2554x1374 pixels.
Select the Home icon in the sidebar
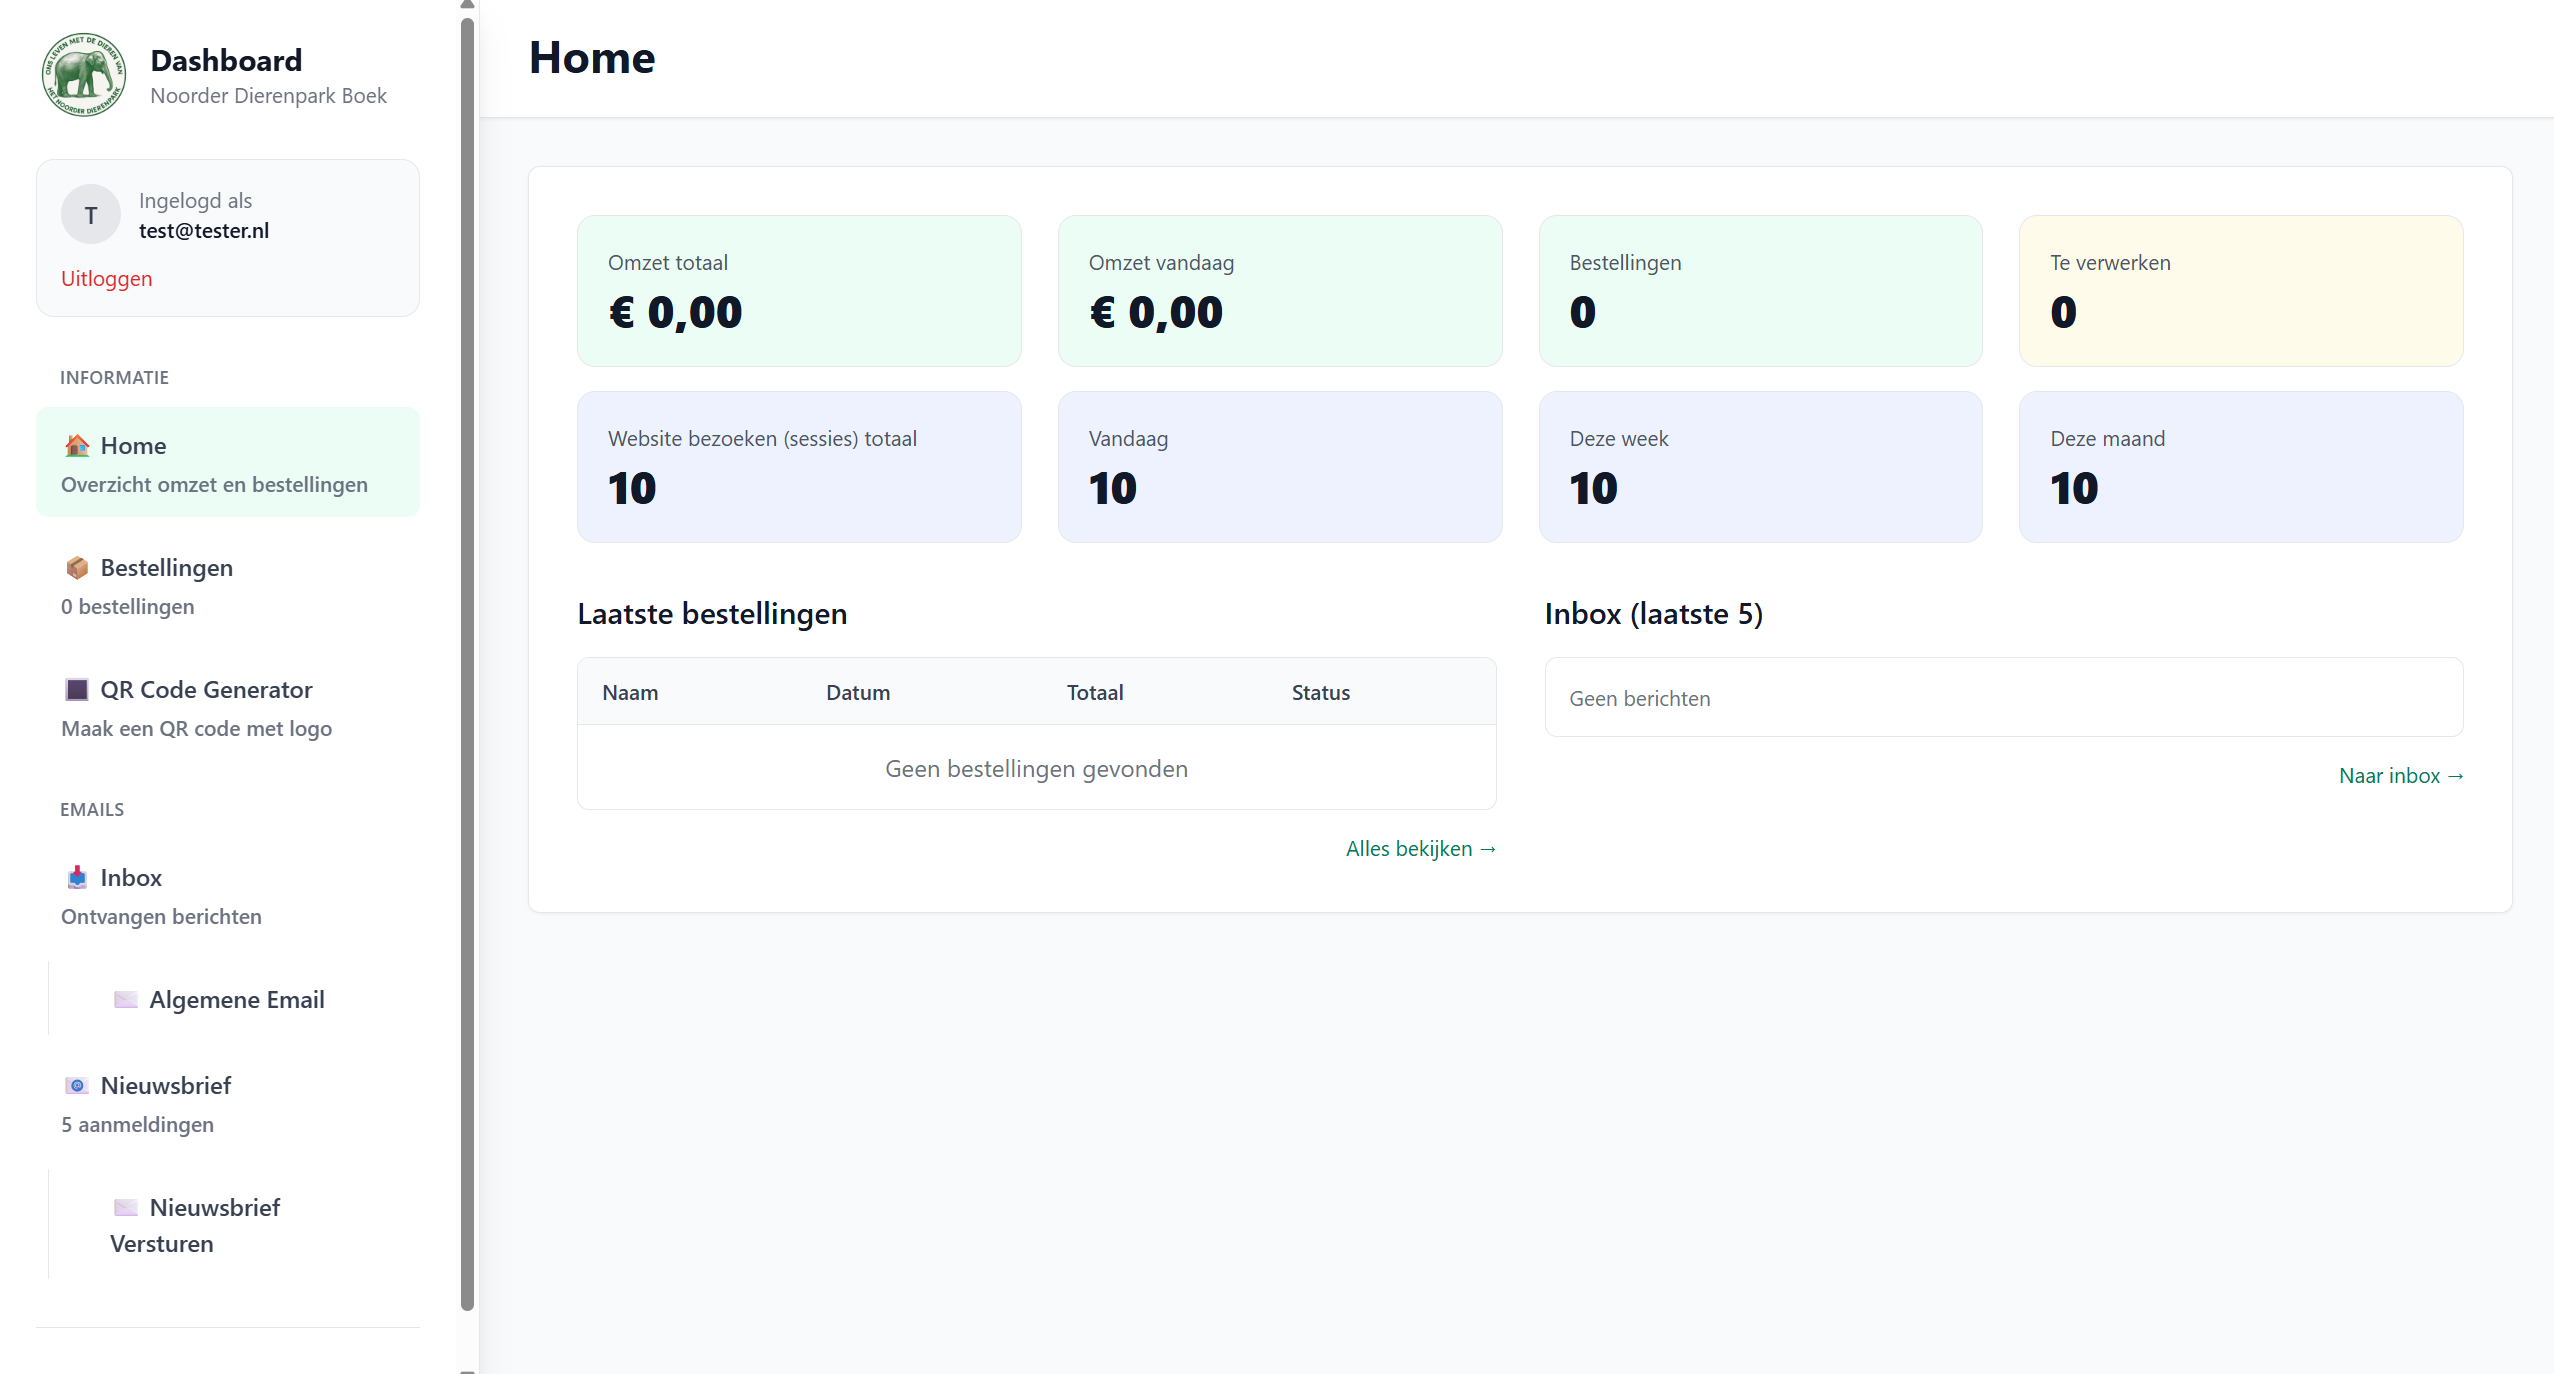click(77, 445)
